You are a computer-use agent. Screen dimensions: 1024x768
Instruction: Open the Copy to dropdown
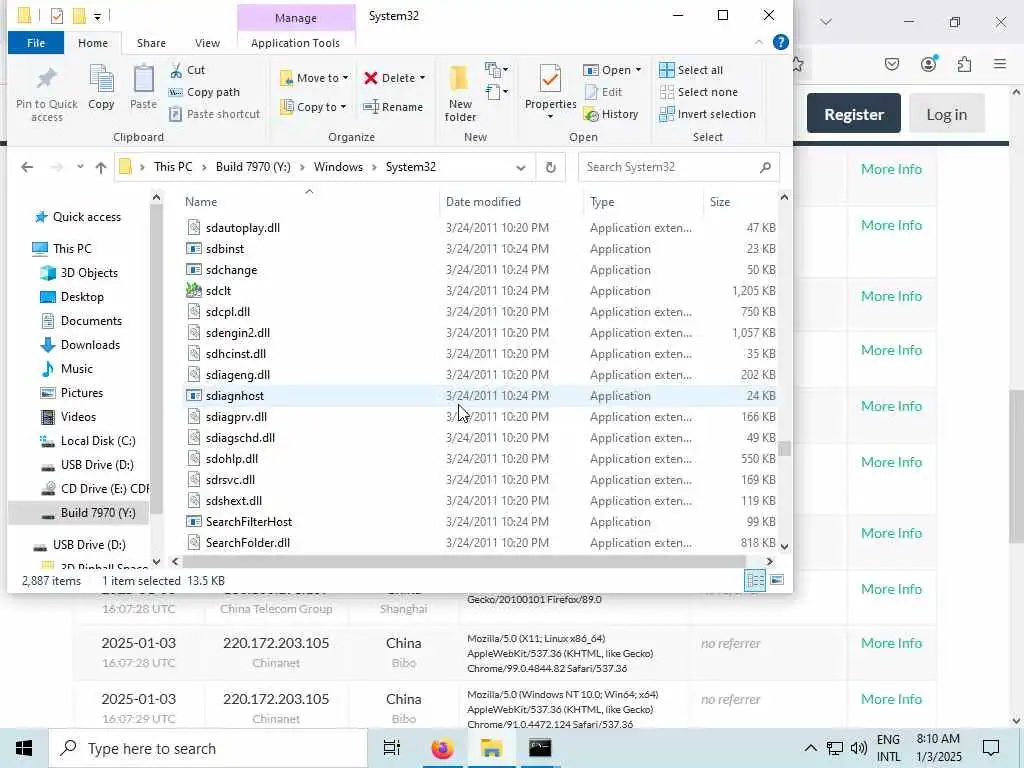[313, 107]
